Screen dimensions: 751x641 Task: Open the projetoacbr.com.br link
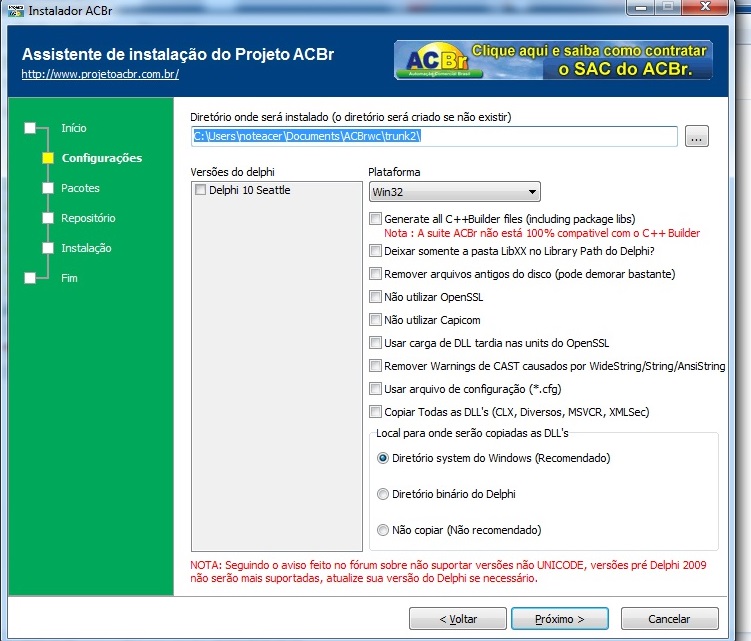coord(100,74)
